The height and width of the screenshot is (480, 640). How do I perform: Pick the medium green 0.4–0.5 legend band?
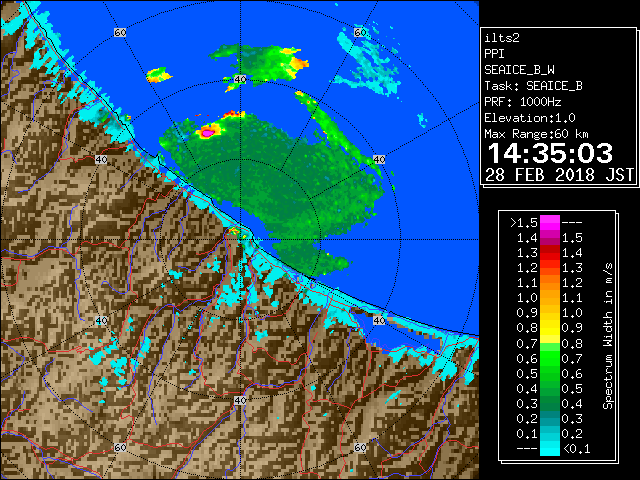click(x=550, y=389)
